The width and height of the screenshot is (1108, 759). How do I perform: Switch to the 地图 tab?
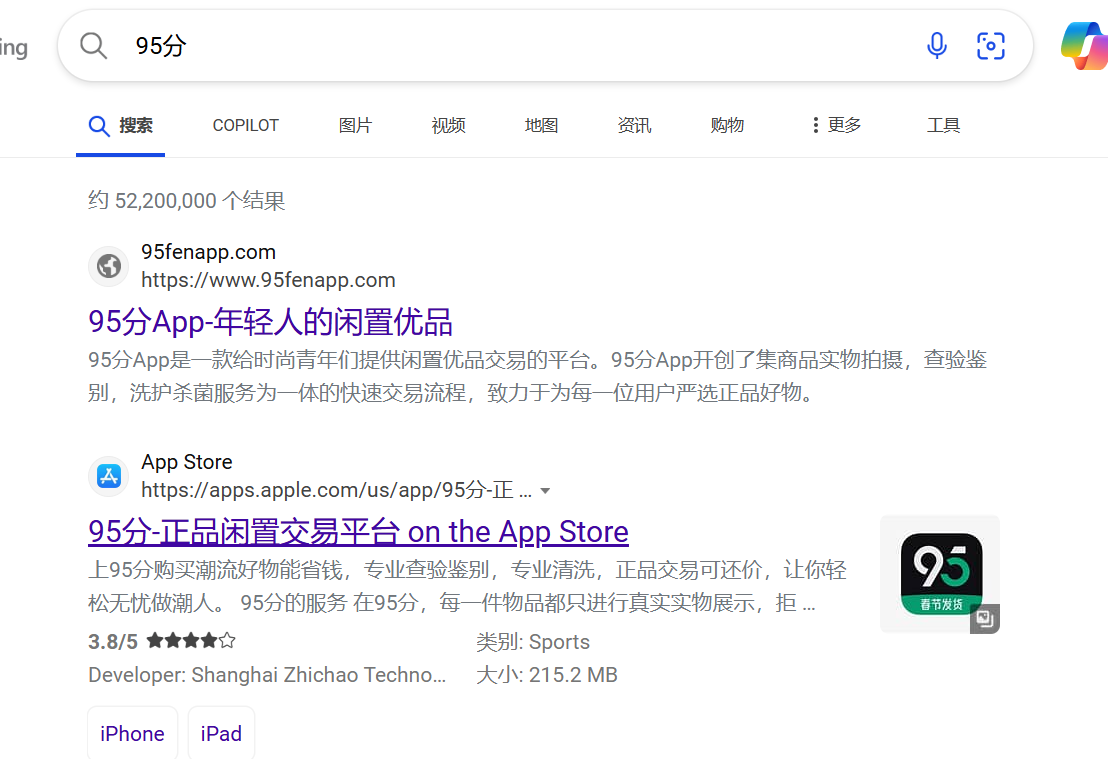[542, 126]
